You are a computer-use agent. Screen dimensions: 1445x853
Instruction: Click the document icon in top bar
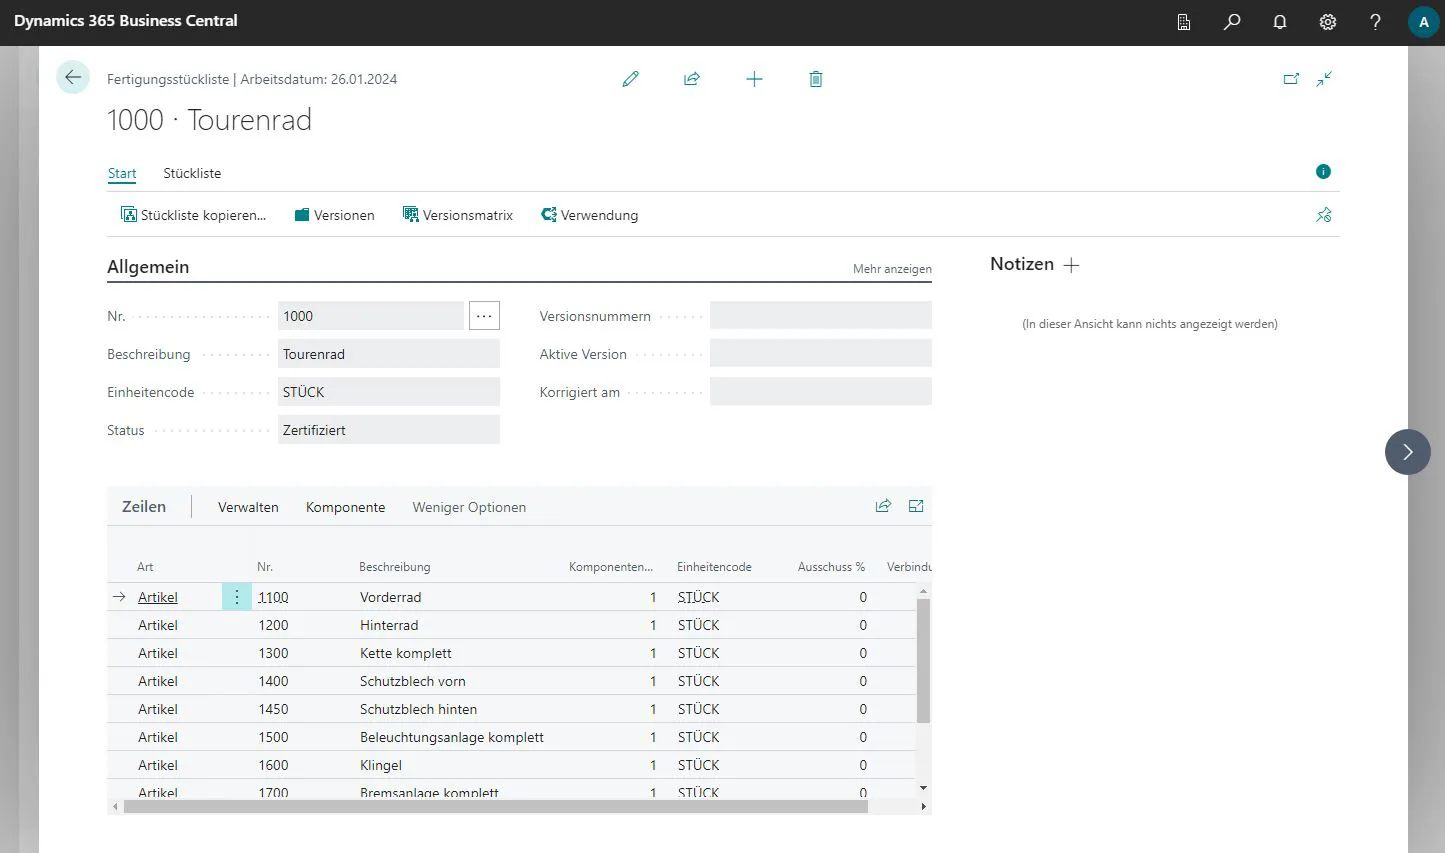click(x=1184, y=22)
